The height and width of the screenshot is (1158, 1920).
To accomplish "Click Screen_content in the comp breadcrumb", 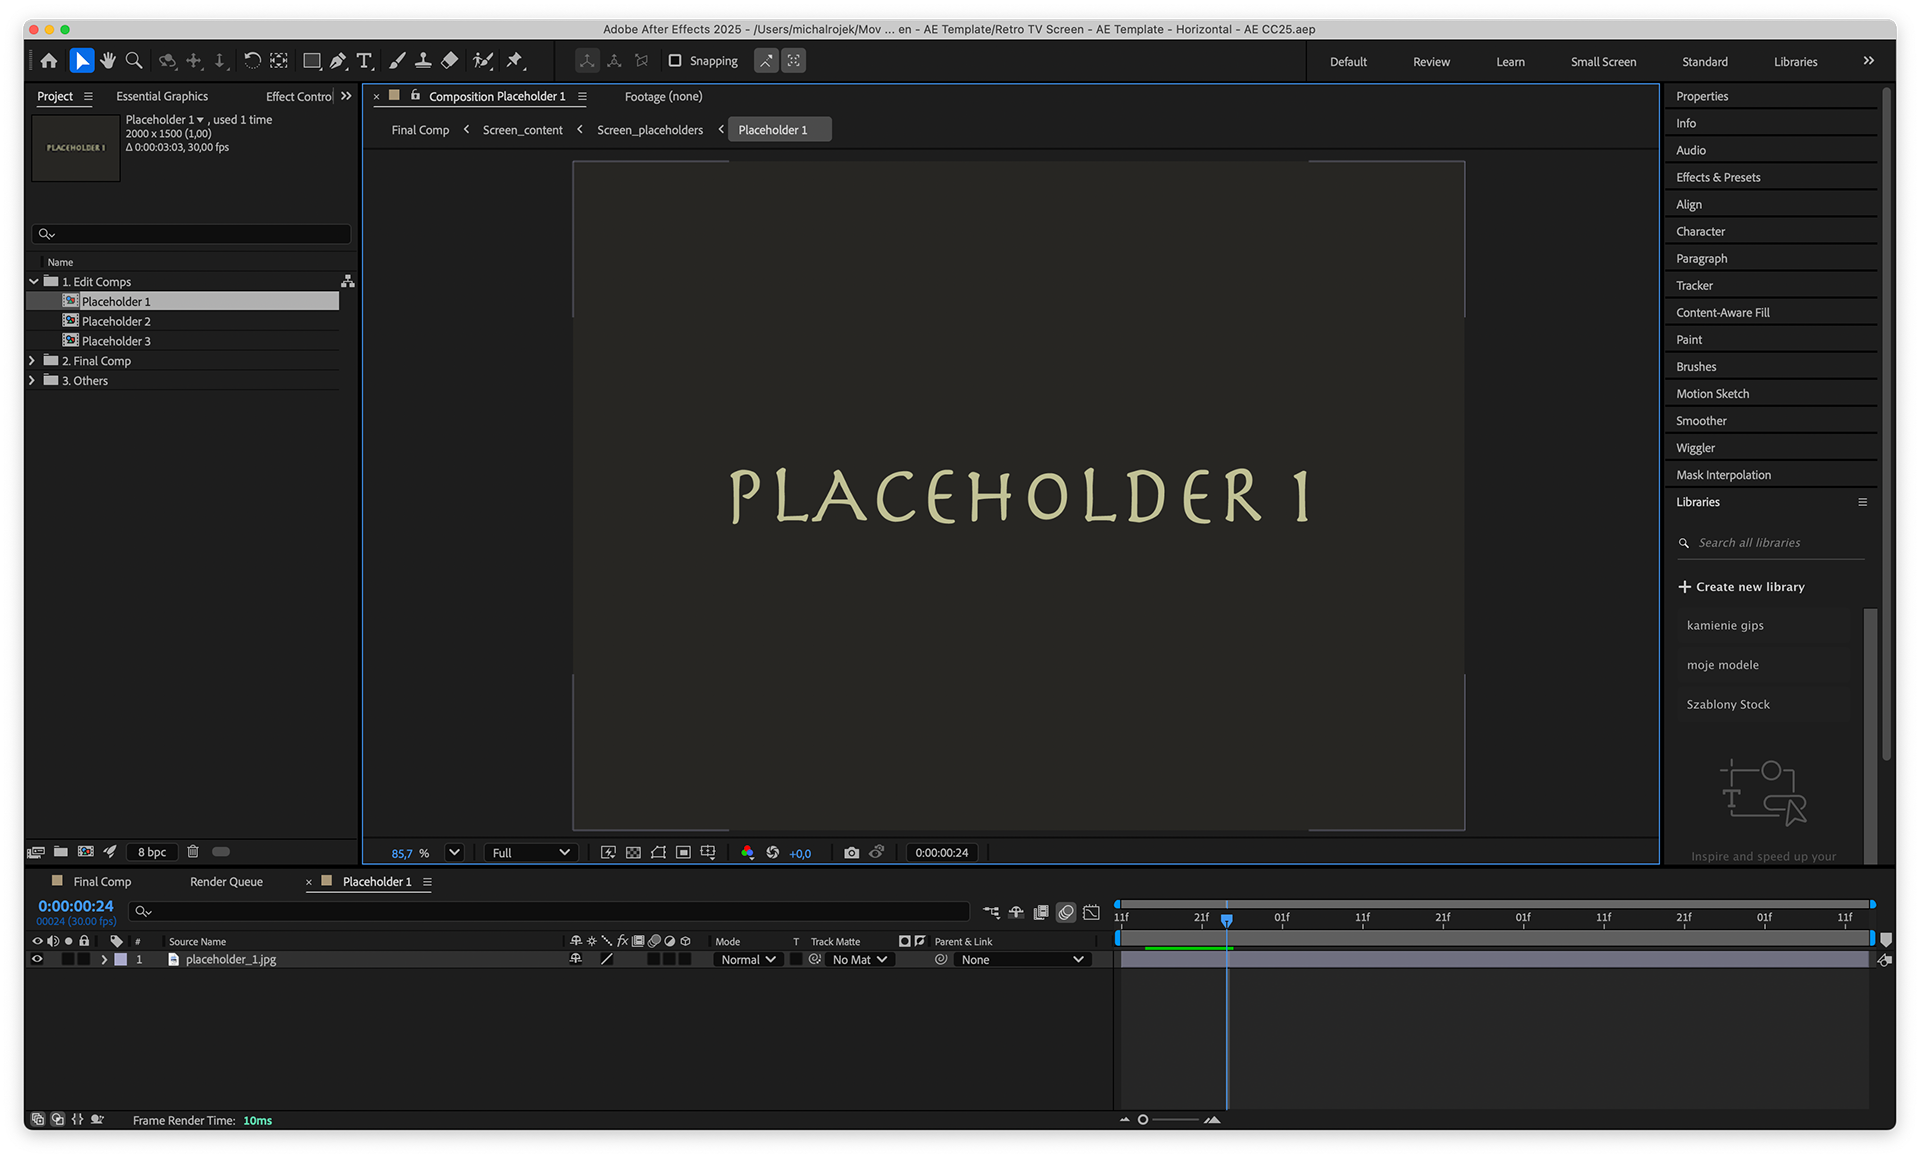I will (522, 130).
